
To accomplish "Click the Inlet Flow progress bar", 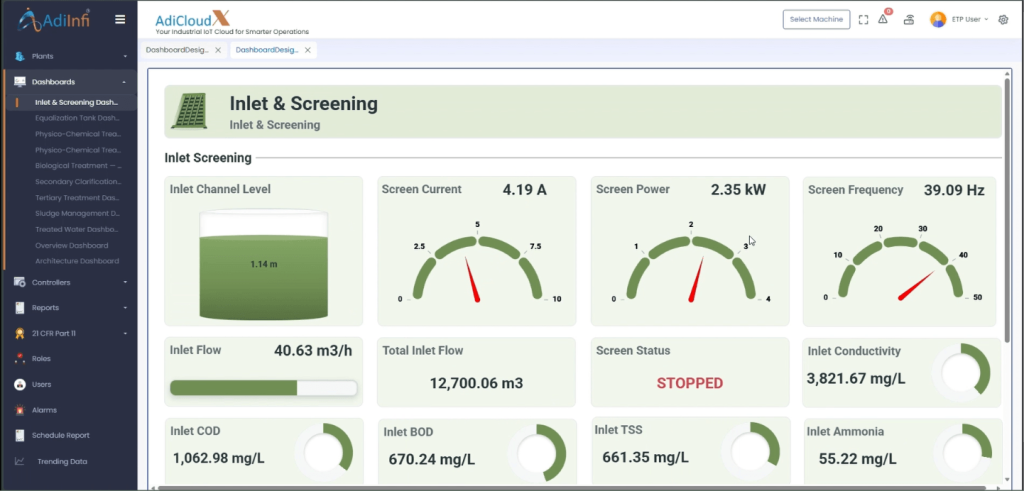I will (263, 388).
